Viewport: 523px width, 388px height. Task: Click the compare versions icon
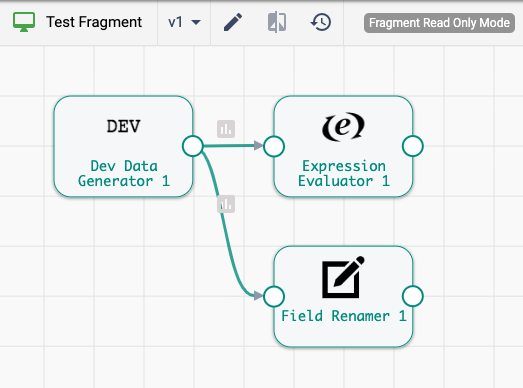[277, 22]
